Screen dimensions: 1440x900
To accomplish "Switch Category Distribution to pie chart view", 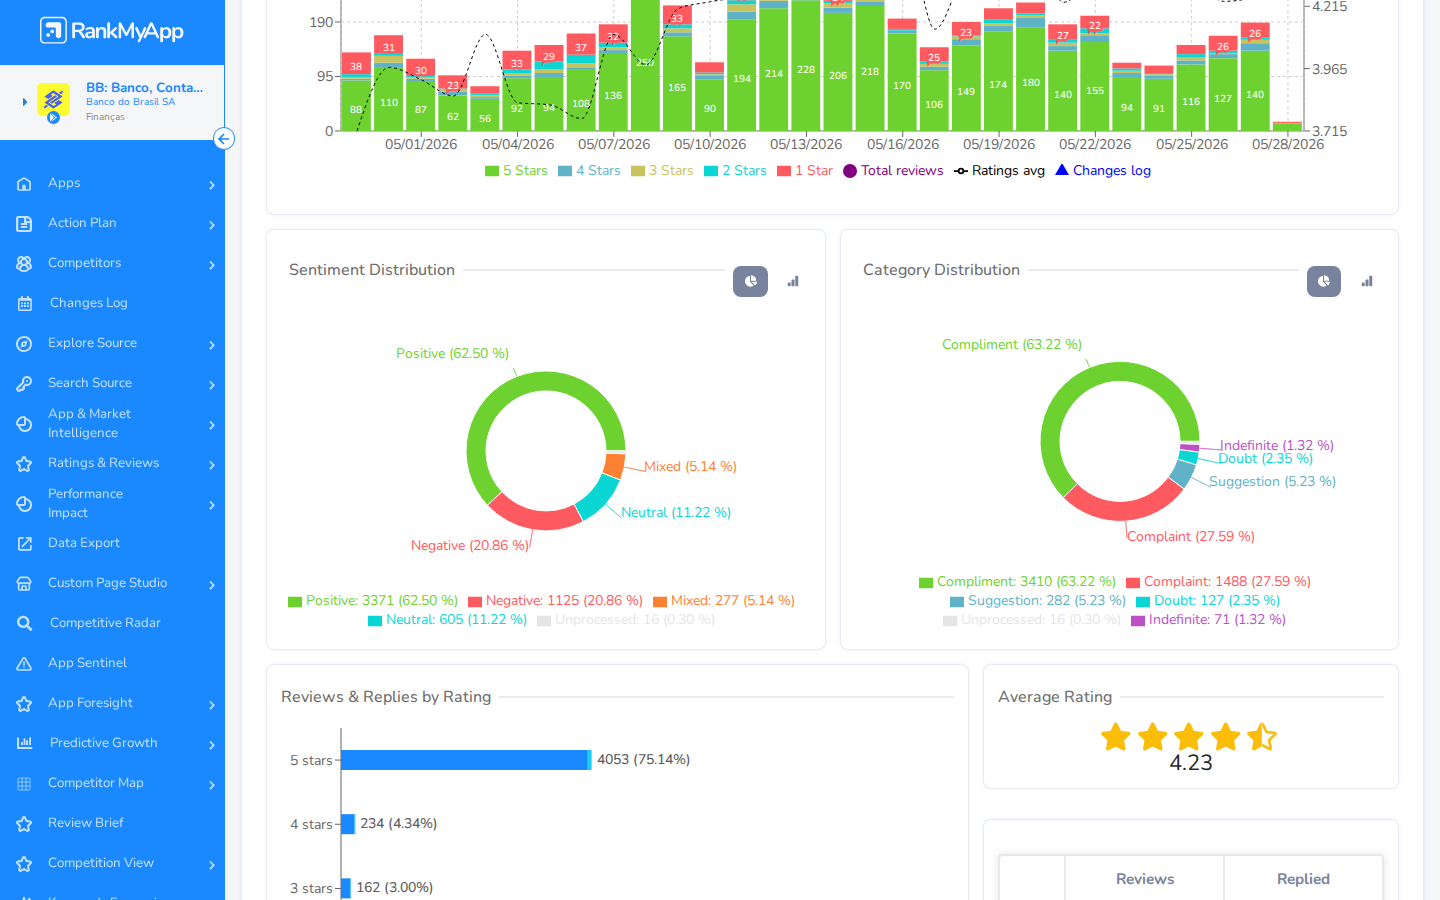I will coord(1323,281).
